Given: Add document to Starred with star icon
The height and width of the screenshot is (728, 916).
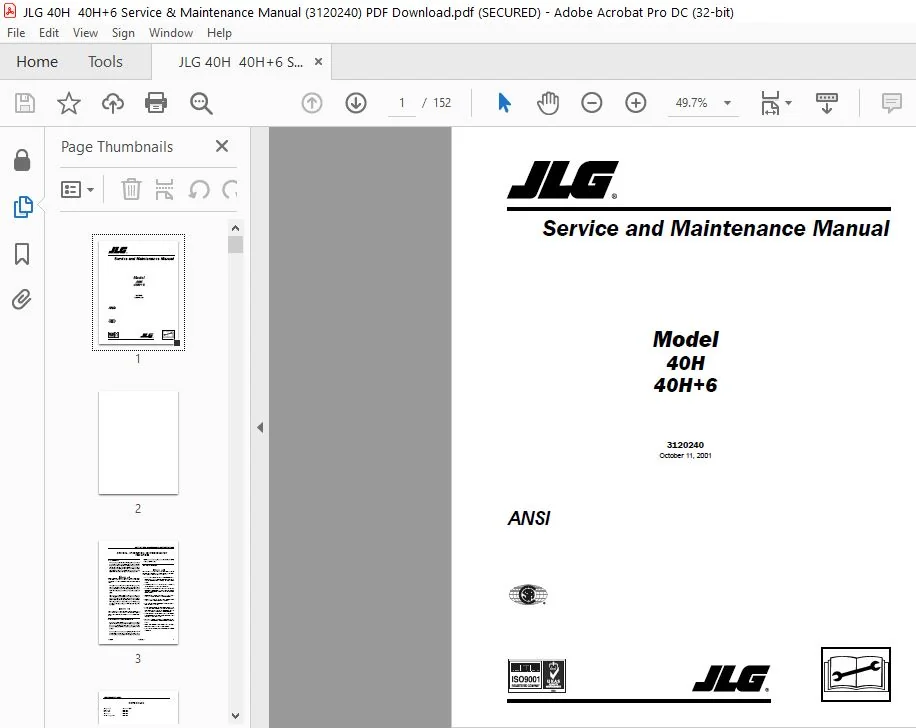Looking at the screenshot, I should [68, 103].
